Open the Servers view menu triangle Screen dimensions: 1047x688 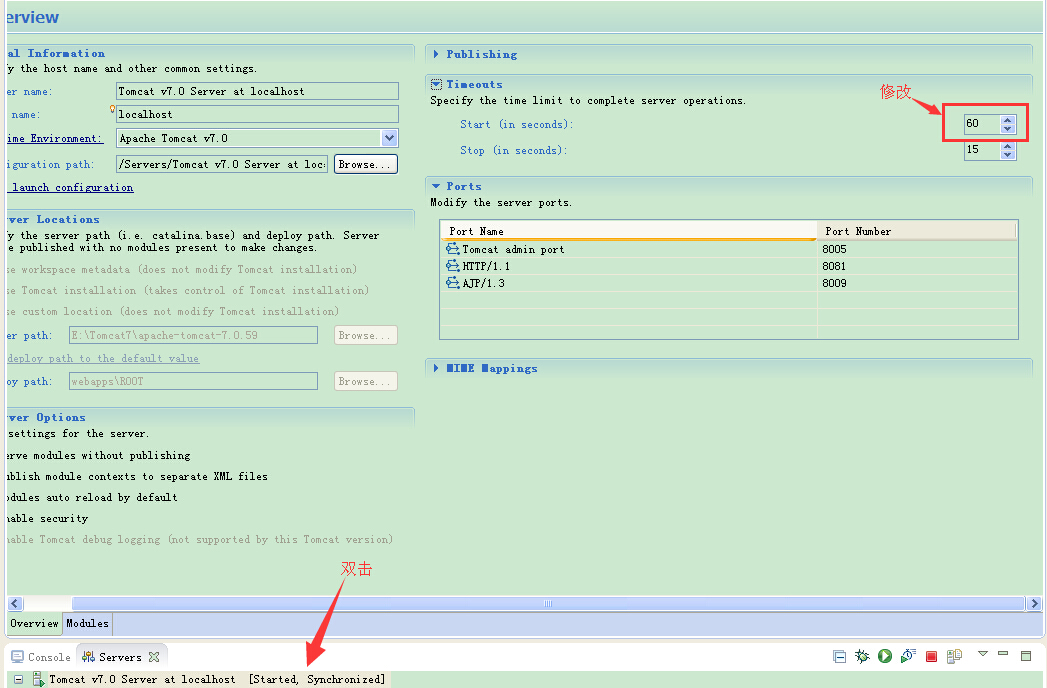click(x=982, y=654)
